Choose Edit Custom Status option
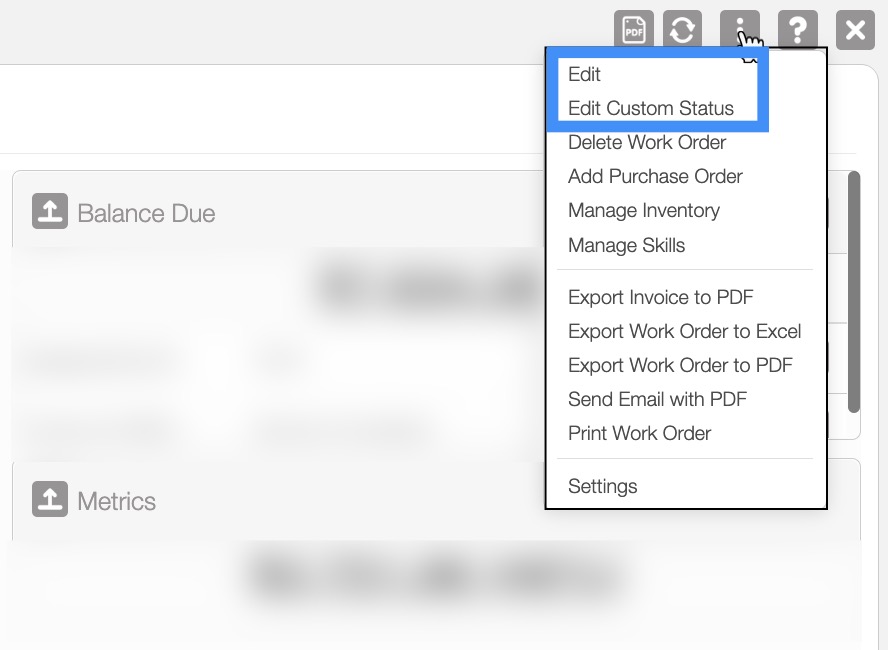 651,108
